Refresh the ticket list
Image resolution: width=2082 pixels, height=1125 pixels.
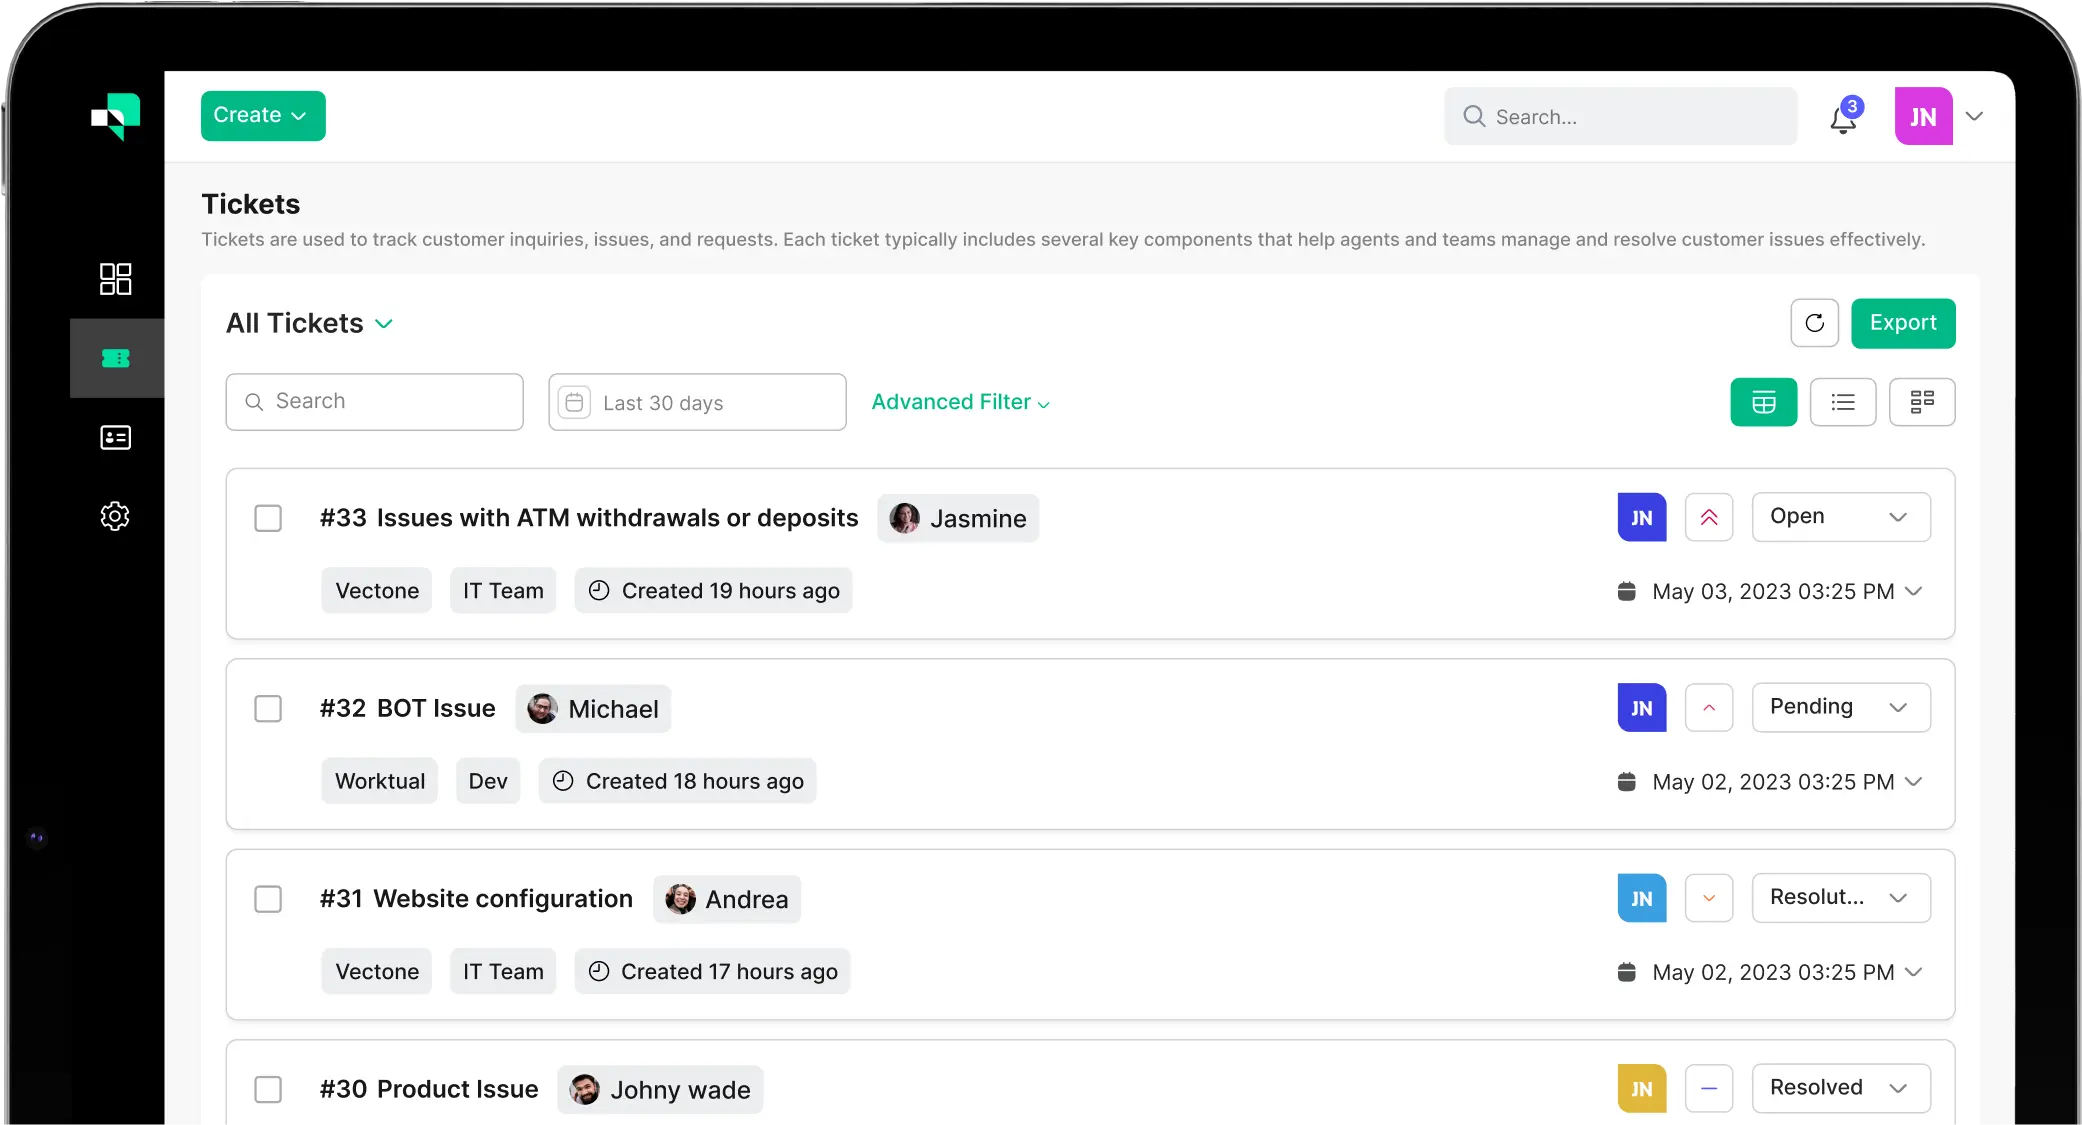[1814, 323]
